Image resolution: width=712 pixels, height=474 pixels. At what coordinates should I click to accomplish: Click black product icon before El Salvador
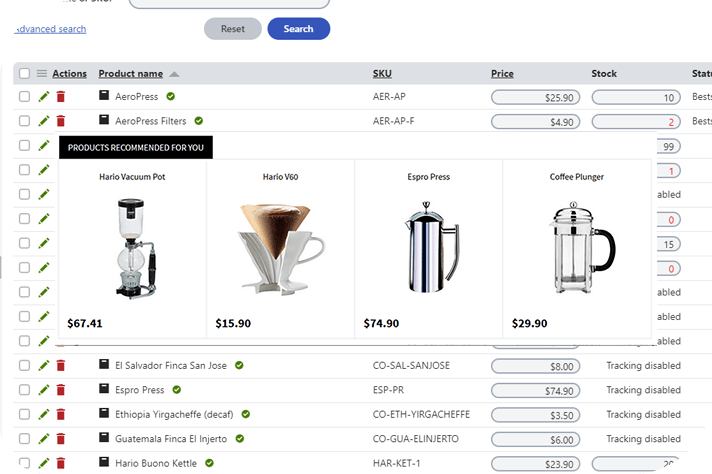point(104,364)
